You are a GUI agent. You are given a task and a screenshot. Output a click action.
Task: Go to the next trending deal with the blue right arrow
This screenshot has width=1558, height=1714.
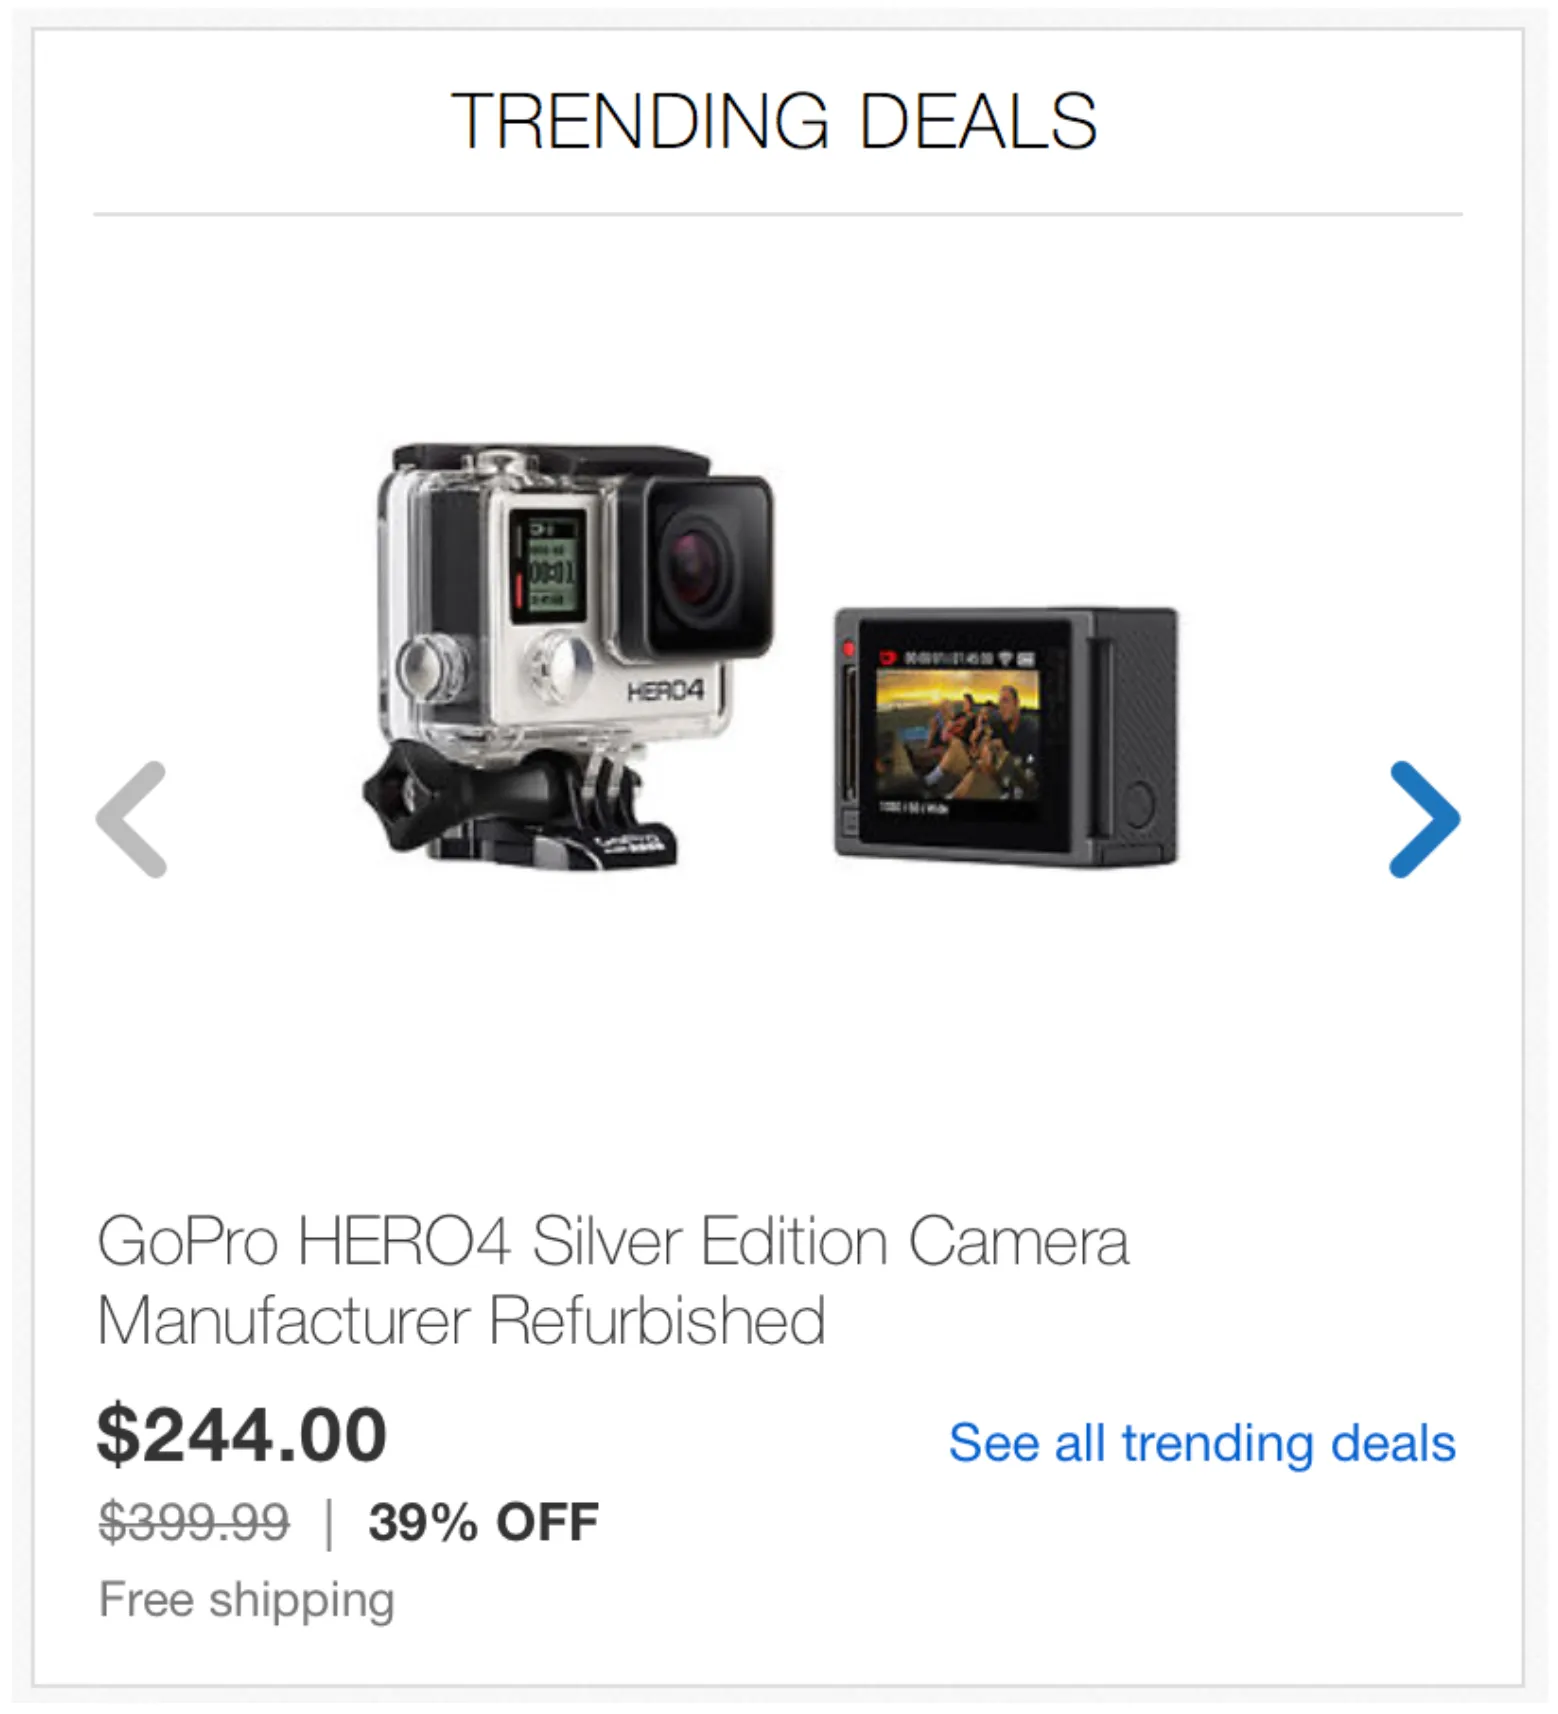1425,819
